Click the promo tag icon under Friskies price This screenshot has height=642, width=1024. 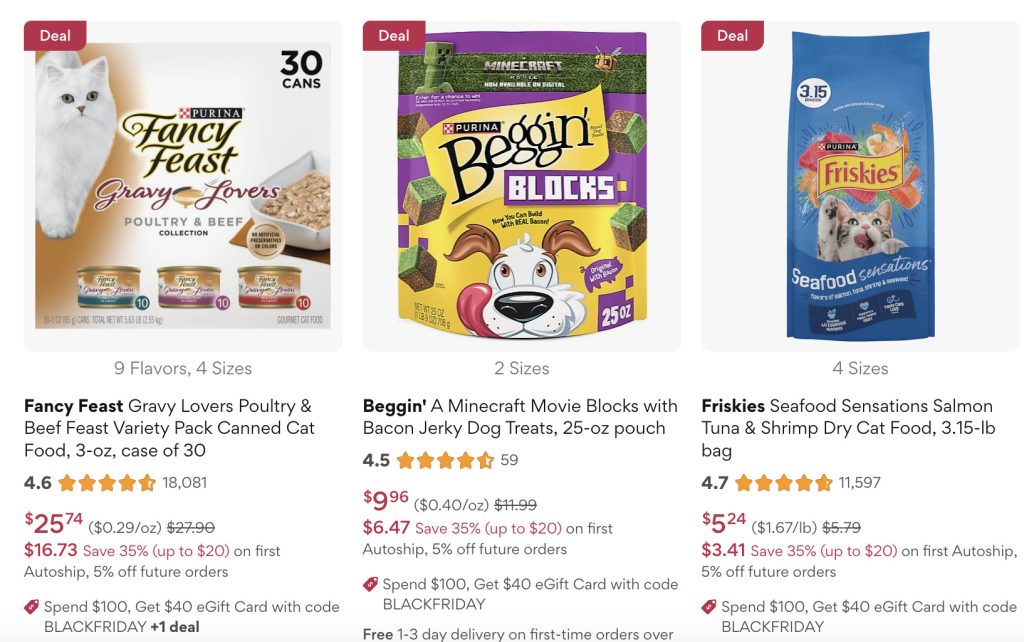point(709,607)
